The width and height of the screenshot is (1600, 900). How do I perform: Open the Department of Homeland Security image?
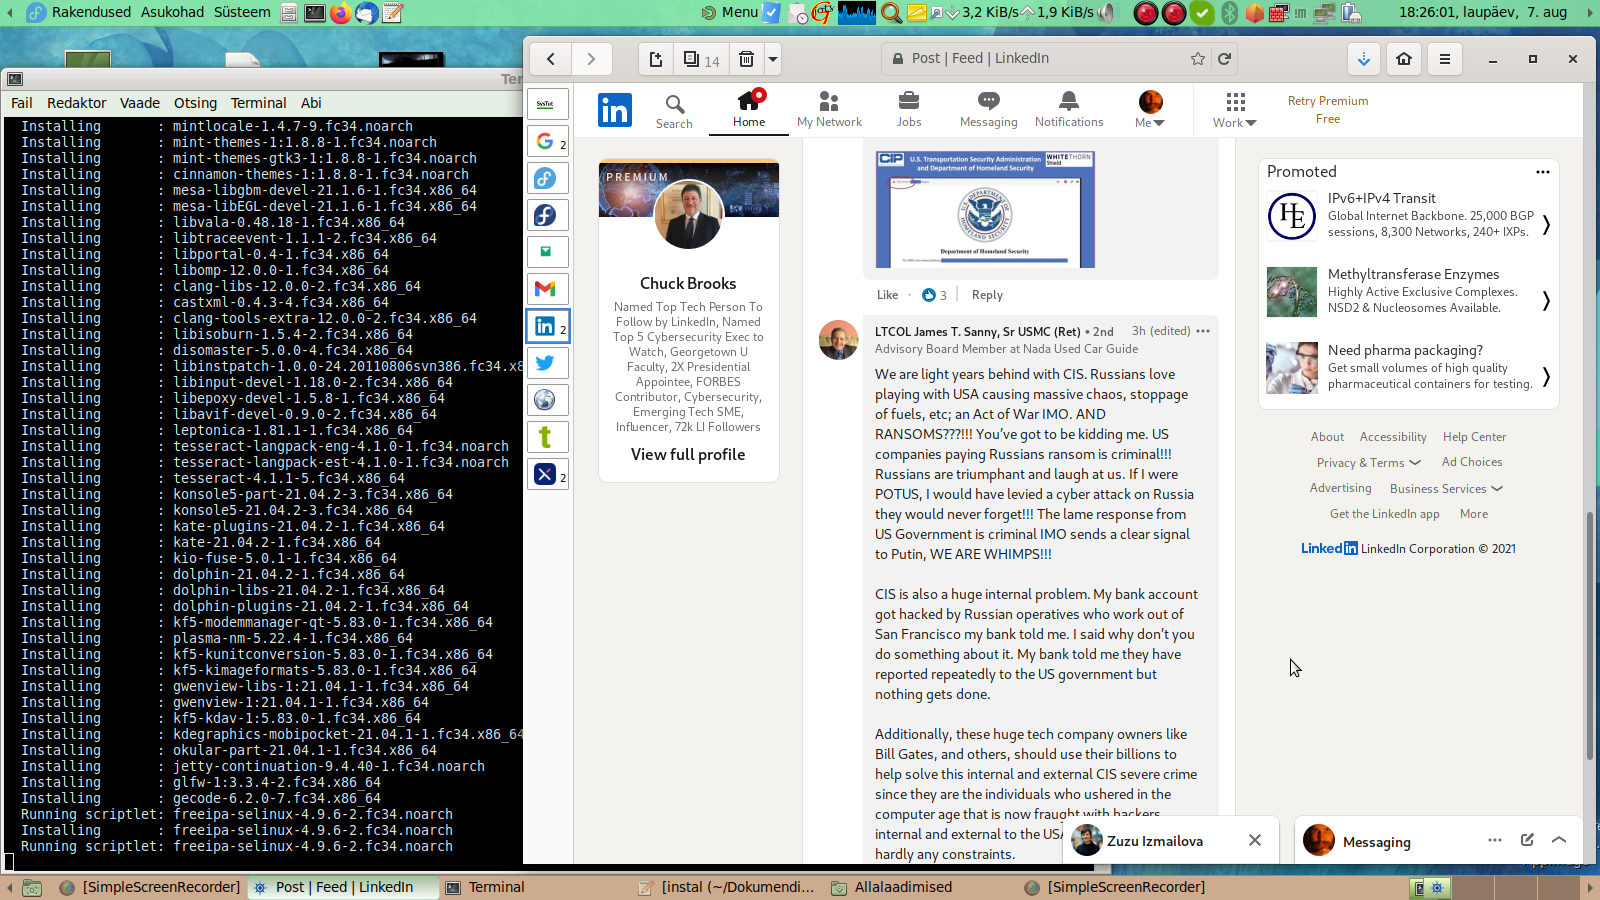[985, 209]
